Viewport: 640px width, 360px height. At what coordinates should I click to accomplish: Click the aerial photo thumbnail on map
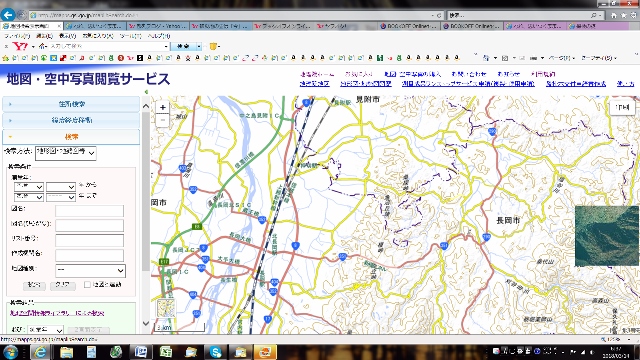coord(607,236)
